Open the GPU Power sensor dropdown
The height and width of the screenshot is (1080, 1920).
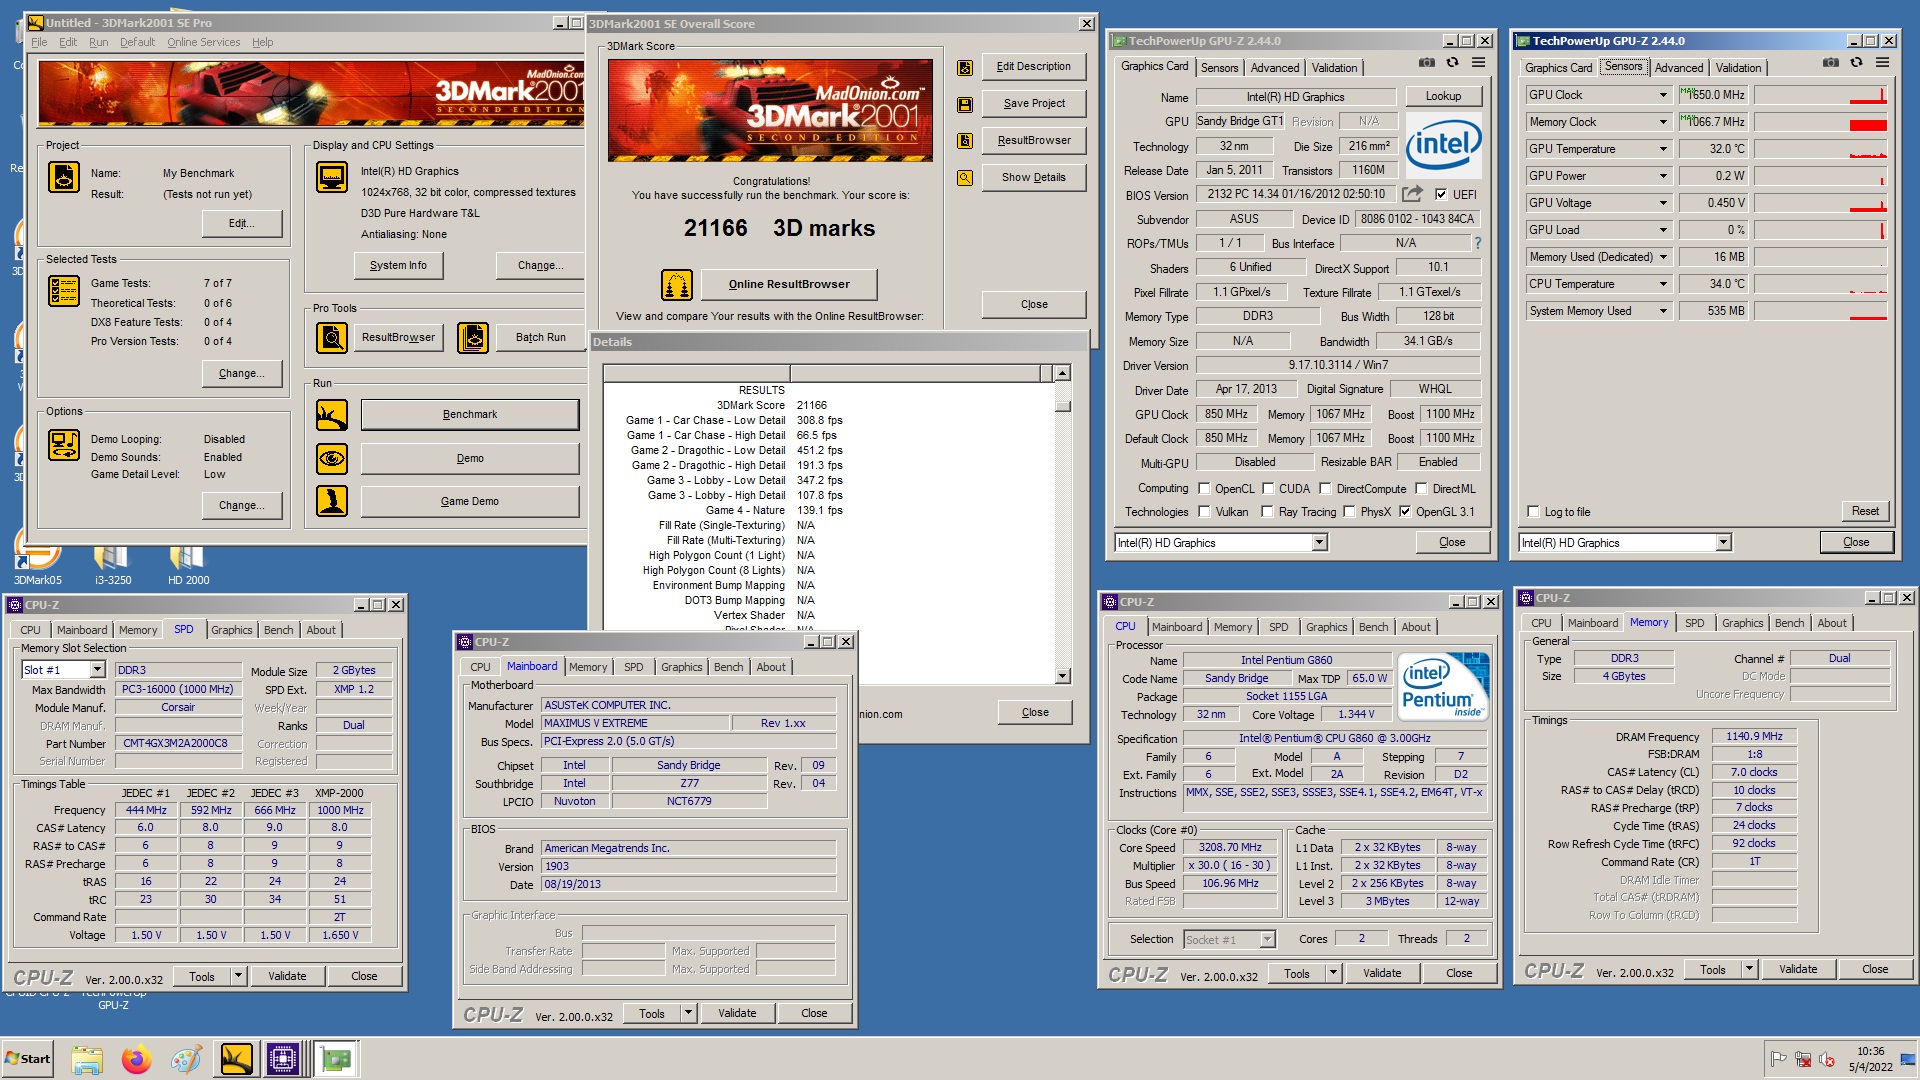(1663, 176)
